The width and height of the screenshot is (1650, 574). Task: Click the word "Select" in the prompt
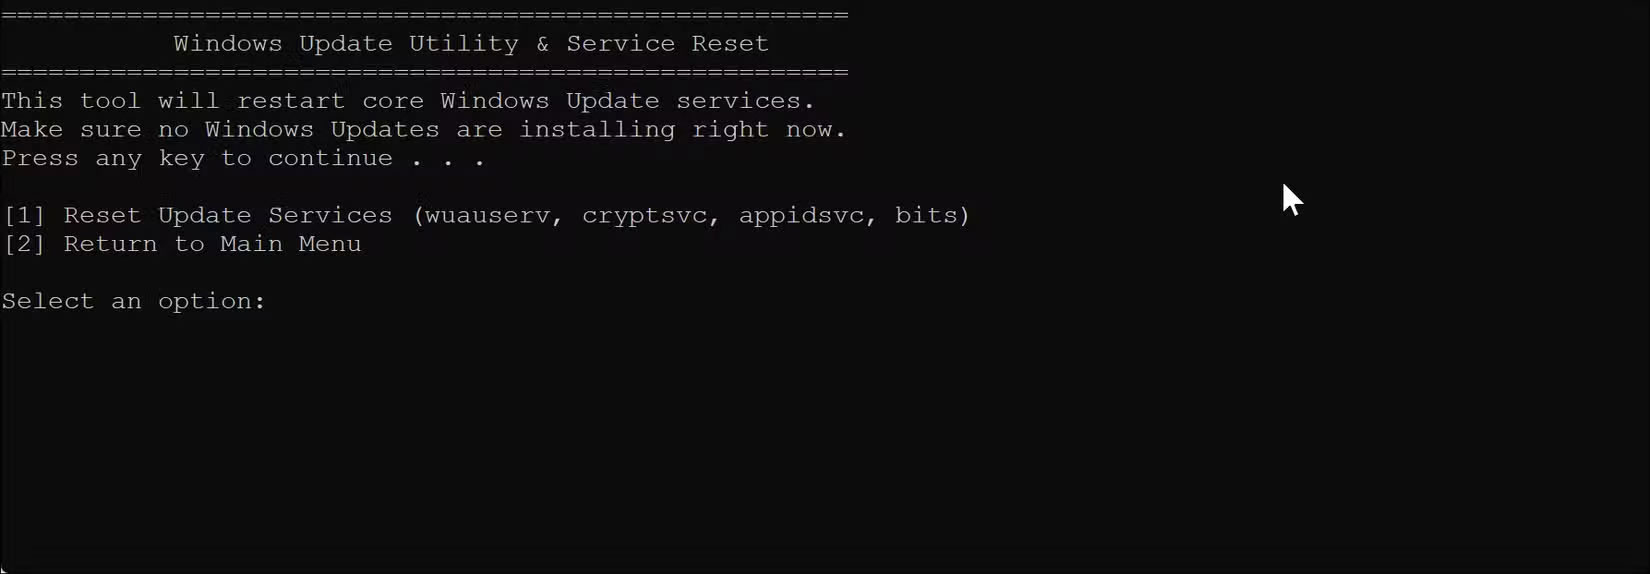[x=48, y=302]
